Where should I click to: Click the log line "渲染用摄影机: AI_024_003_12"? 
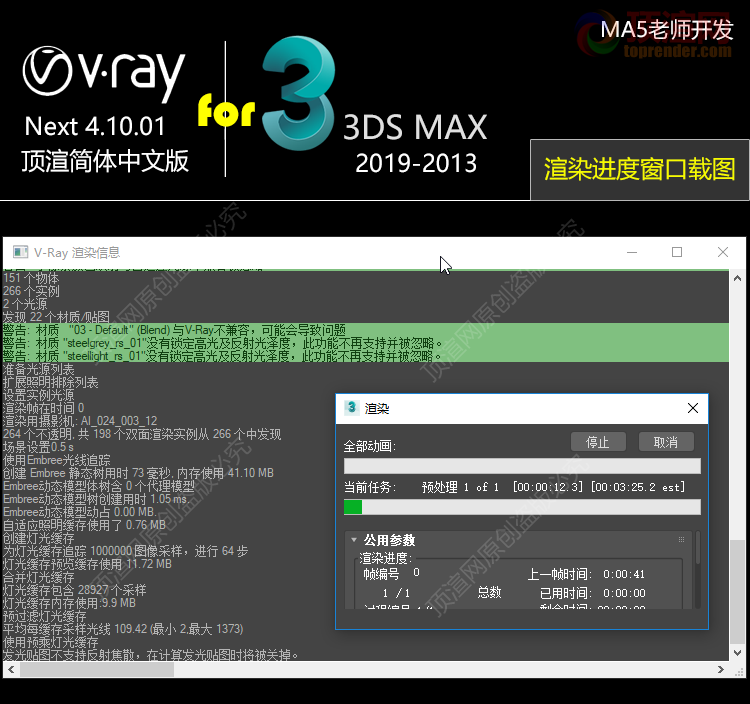(80, 421)
